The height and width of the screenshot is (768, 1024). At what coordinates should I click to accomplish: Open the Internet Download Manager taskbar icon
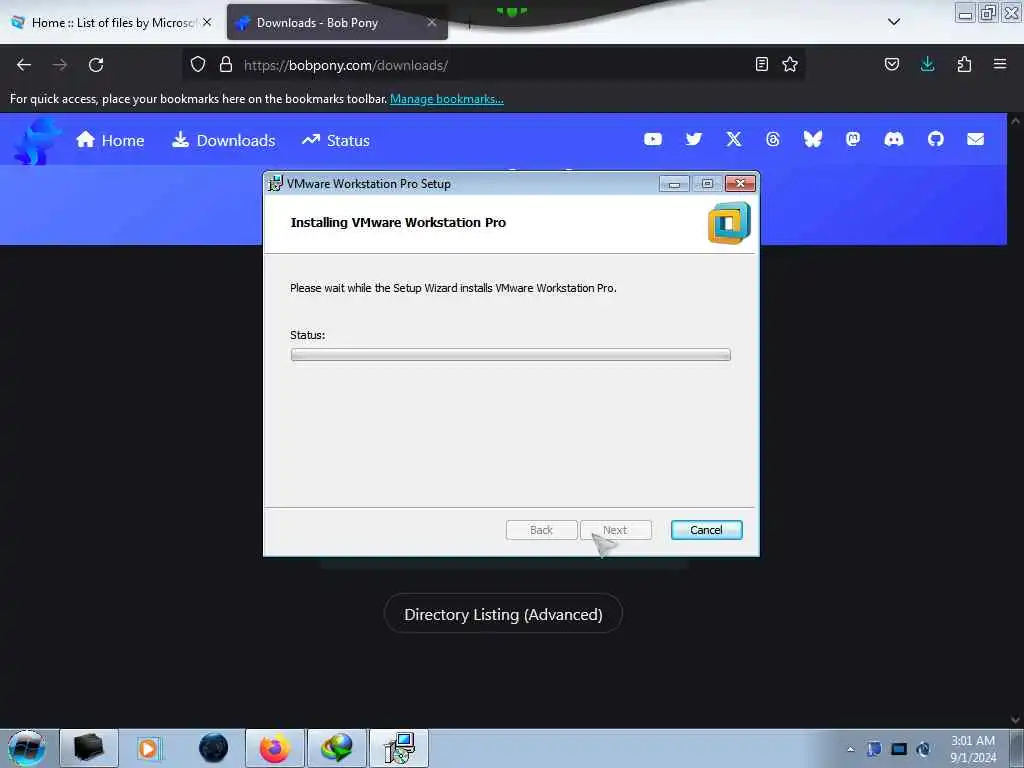pyautogui.click(x=337, y=748)
